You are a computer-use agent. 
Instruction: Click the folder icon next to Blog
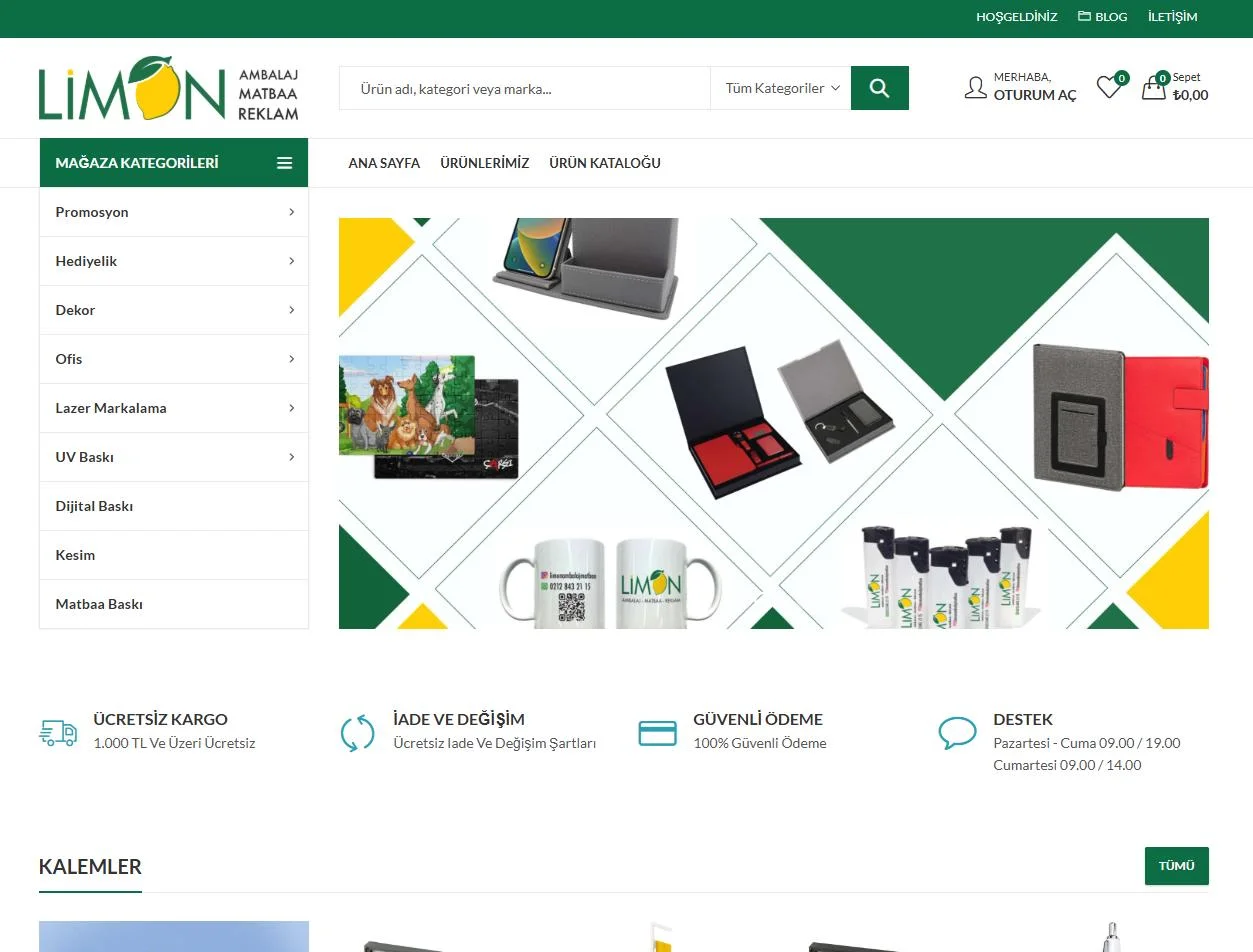pos(1084,16)
